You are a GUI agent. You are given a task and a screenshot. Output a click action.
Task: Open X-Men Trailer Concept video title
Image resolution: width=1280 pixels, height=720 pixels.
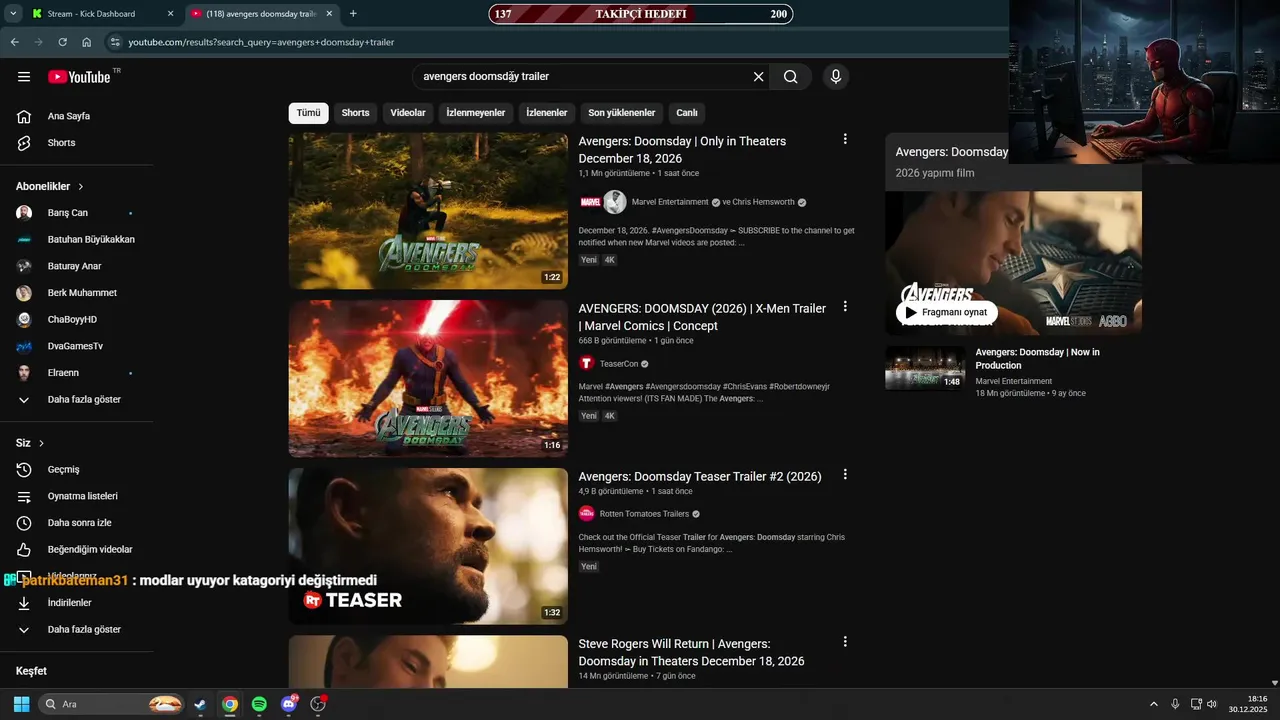702,317
